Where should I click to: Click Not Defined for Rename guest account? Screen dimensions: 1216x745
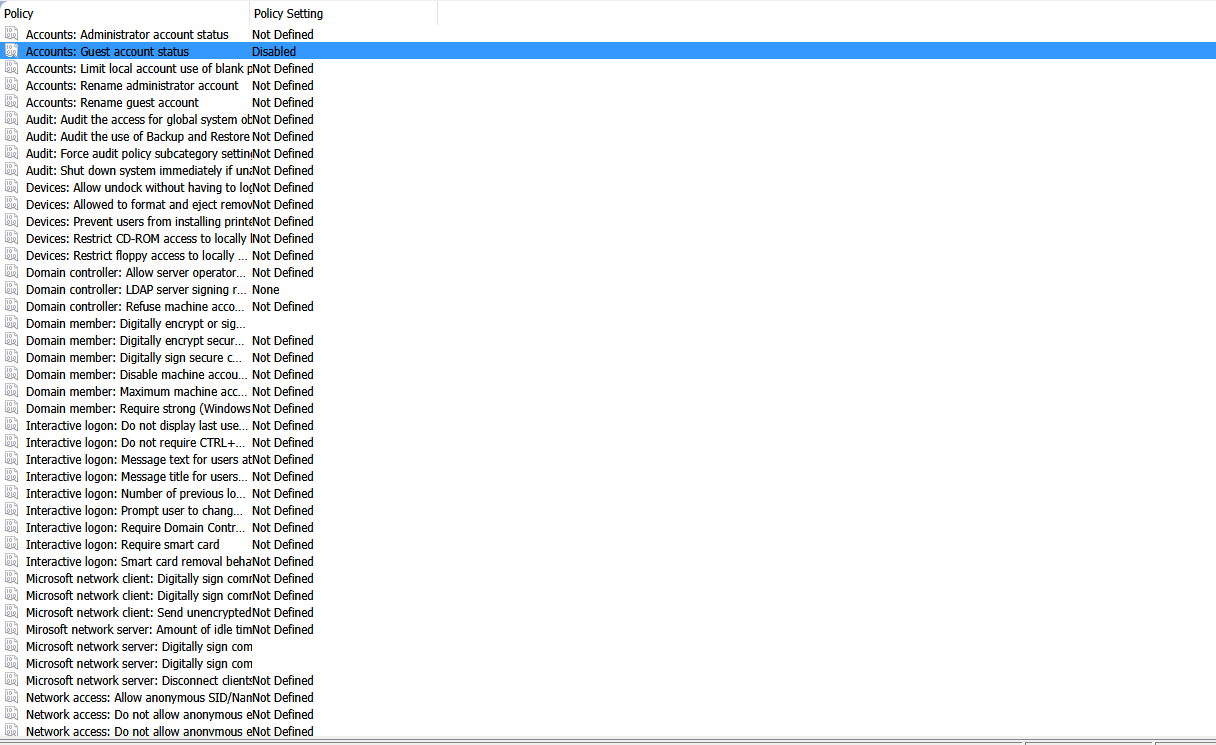tap(283, 102)
